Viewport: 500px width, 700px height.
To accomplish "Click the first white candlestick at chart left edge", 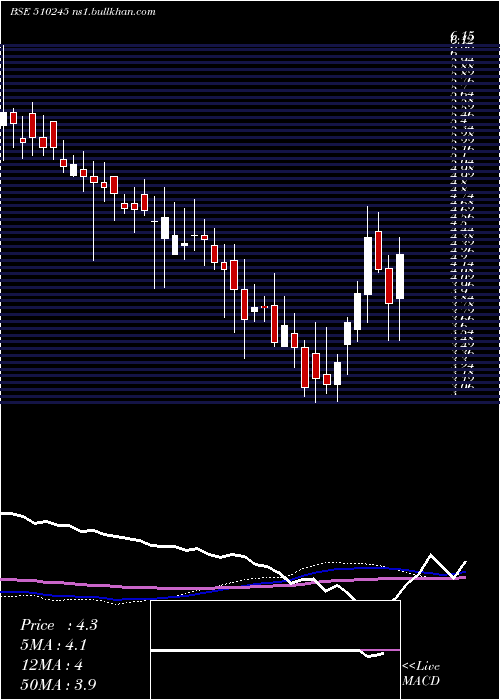I will (x=3, y=119).
